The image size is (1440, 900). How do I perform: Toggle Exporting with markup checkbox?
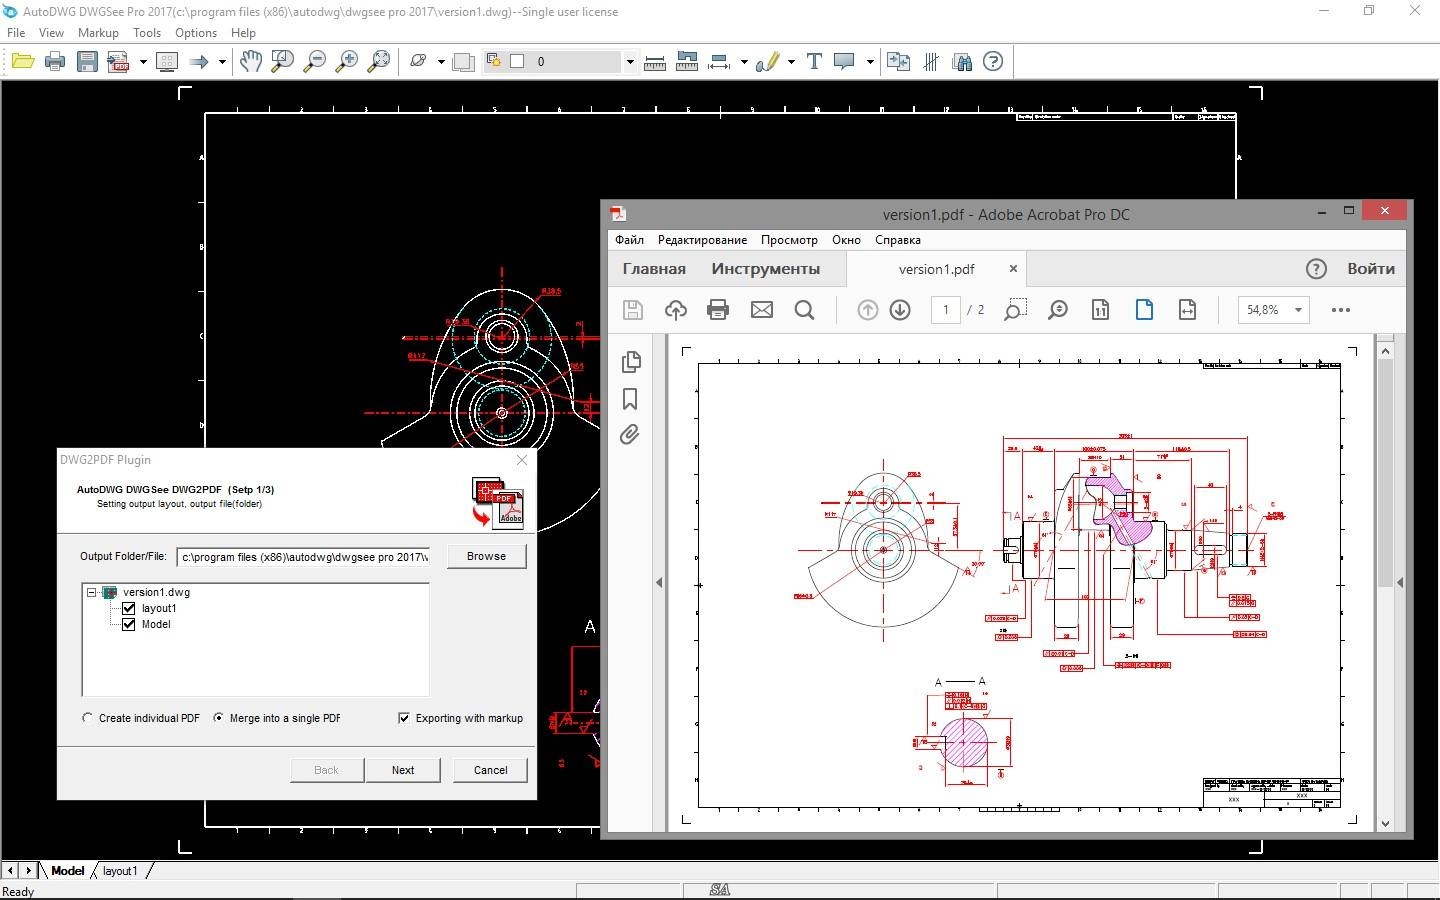404,718
